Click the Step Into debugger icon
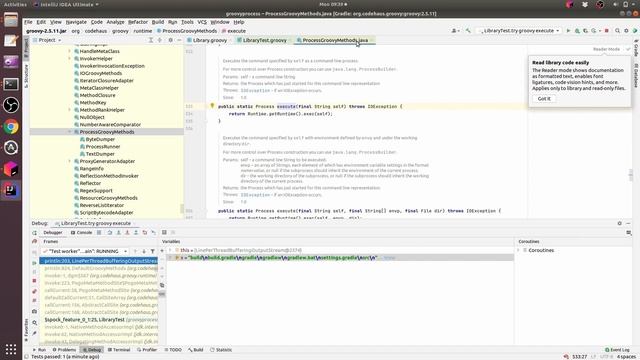 [118, 233]
